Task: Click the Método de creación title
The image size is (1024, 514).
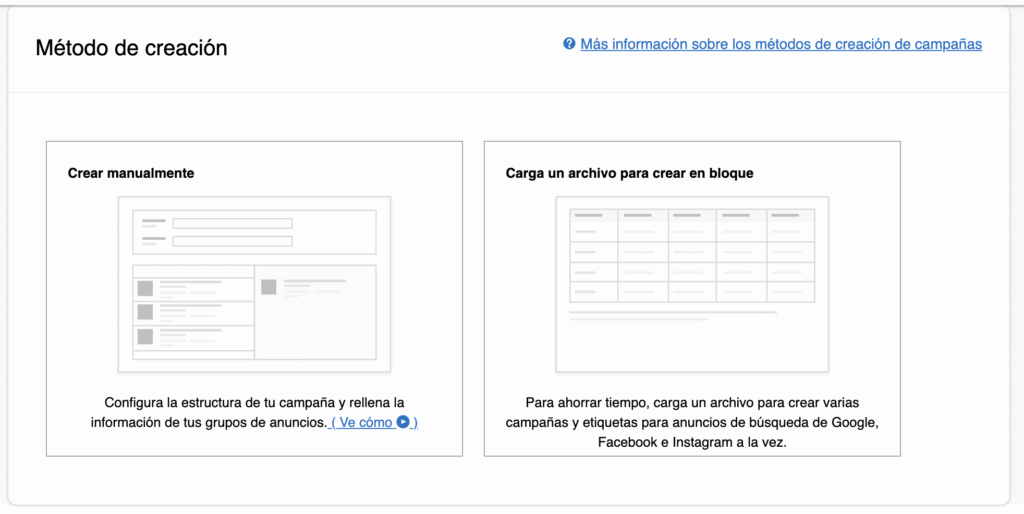Action: (x=131, y=47)
